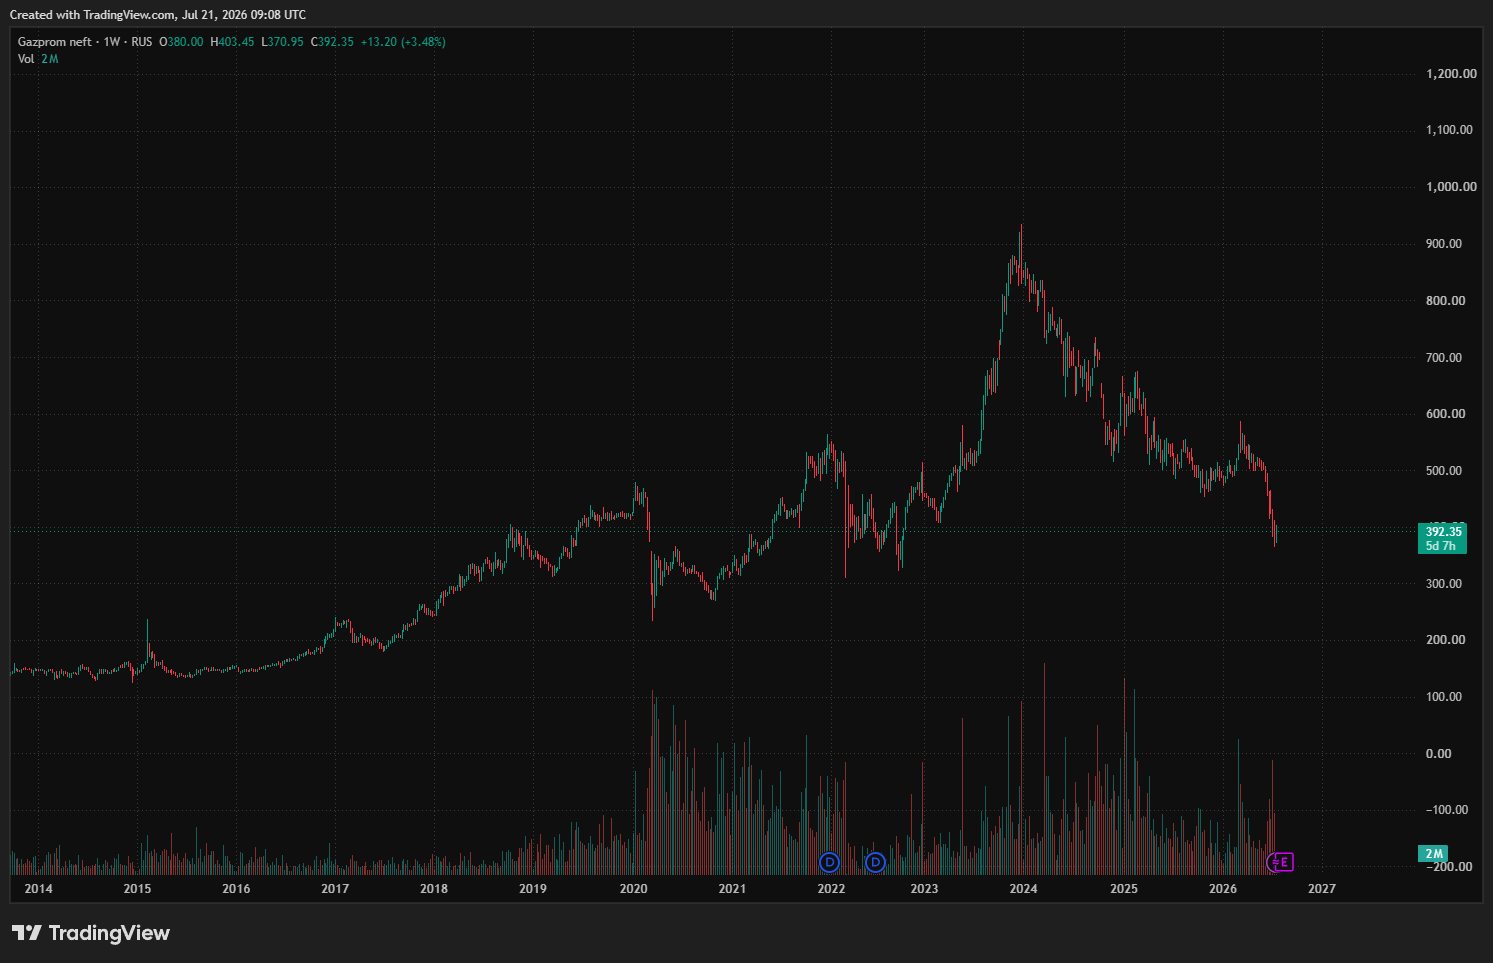Click the 1W interval in the legend
Viewport: 1493px width, 963px height.
click(112, 42)
